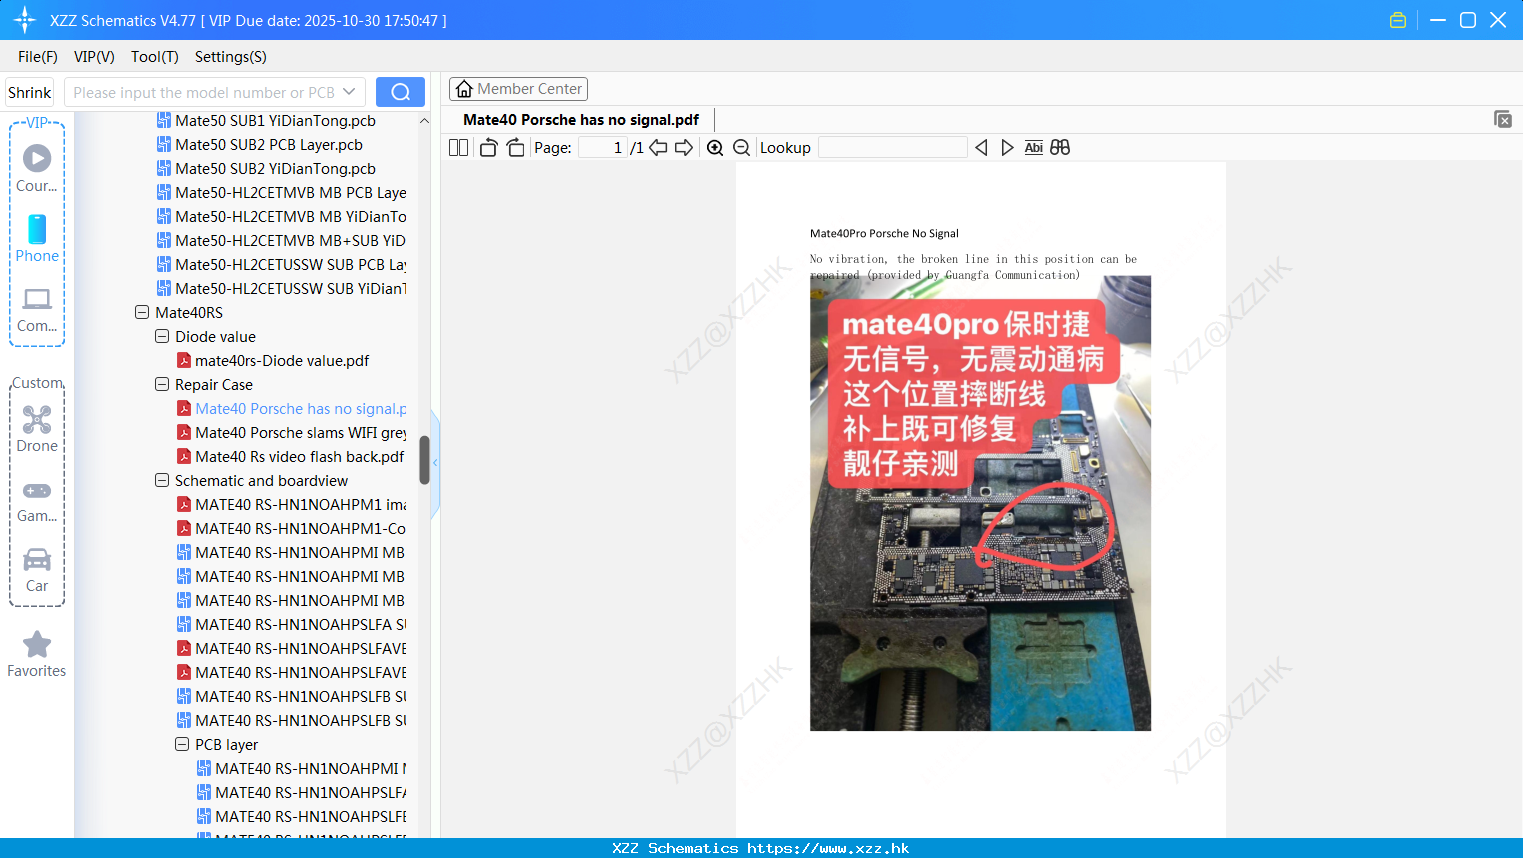1523x858 pixels.
Task: Find next lookup result
Action: (1007, 148)
